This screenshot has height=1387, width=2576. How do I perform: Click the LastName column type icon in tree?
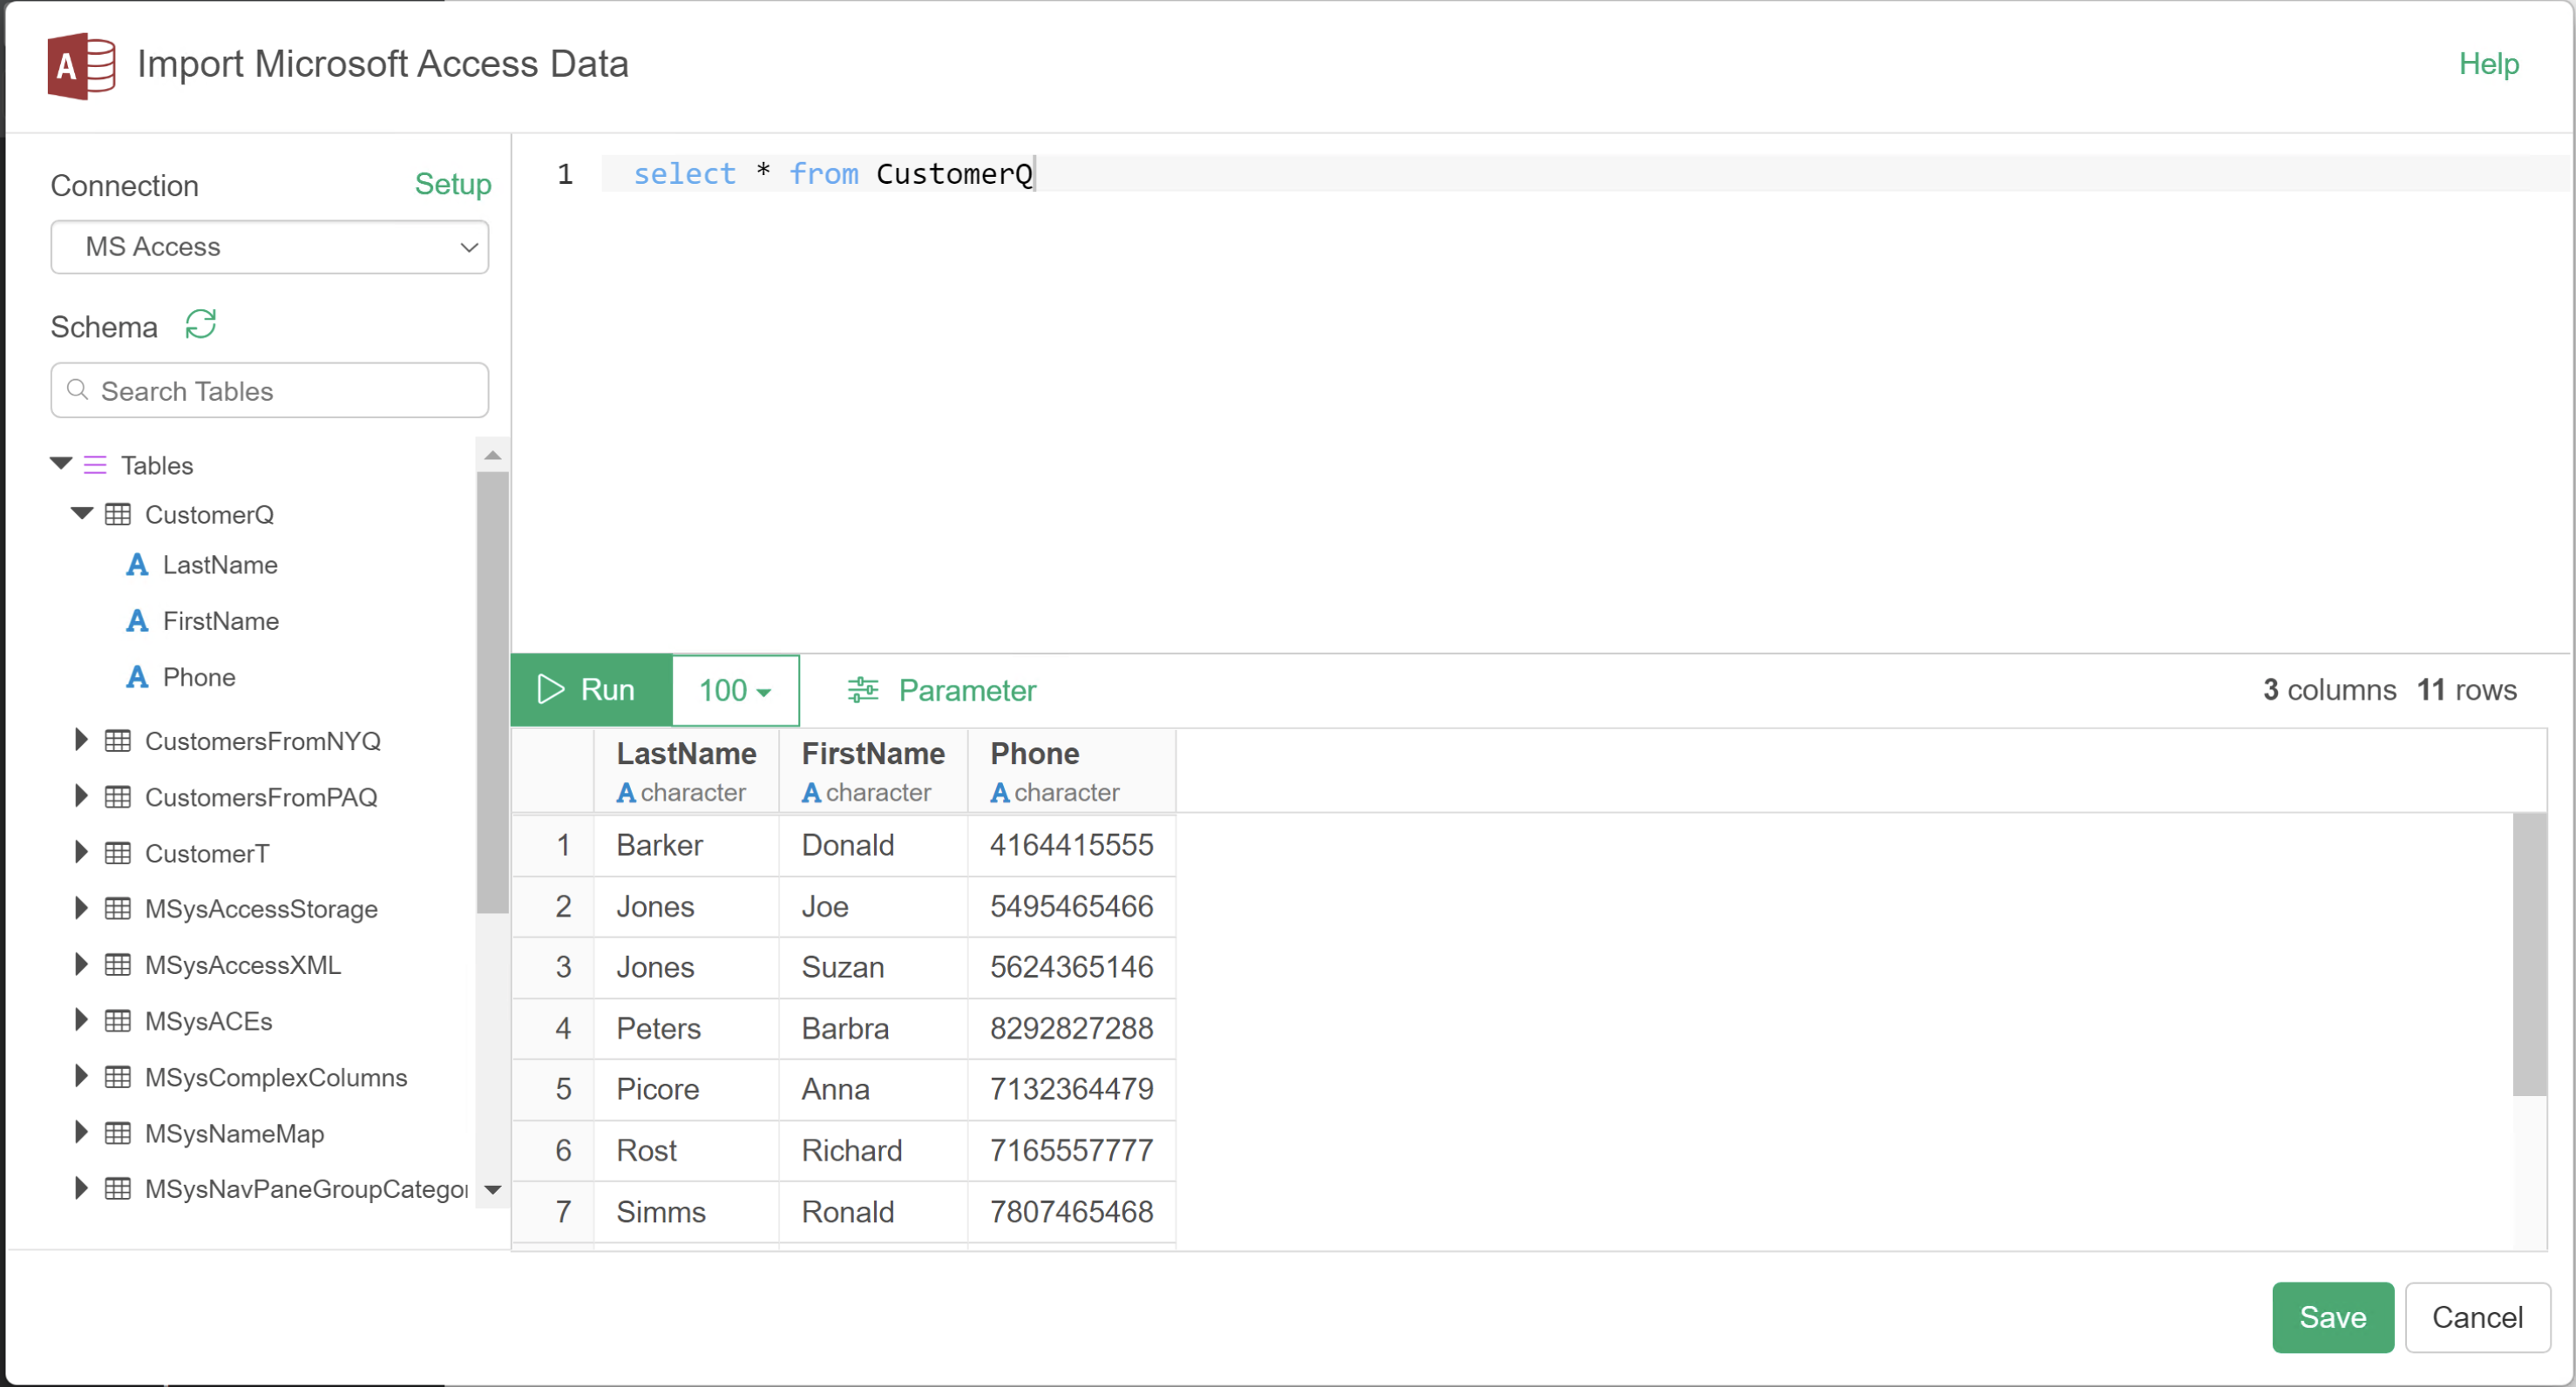[137, 565]
